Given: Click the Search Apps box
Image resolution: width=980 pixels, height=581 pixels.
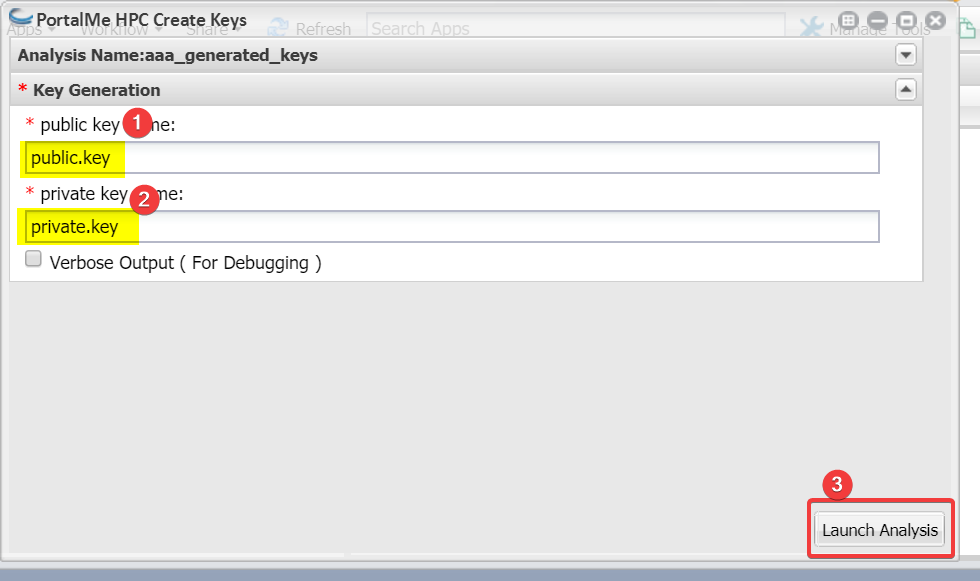Looking at the screenshot, I should (576, 29).
